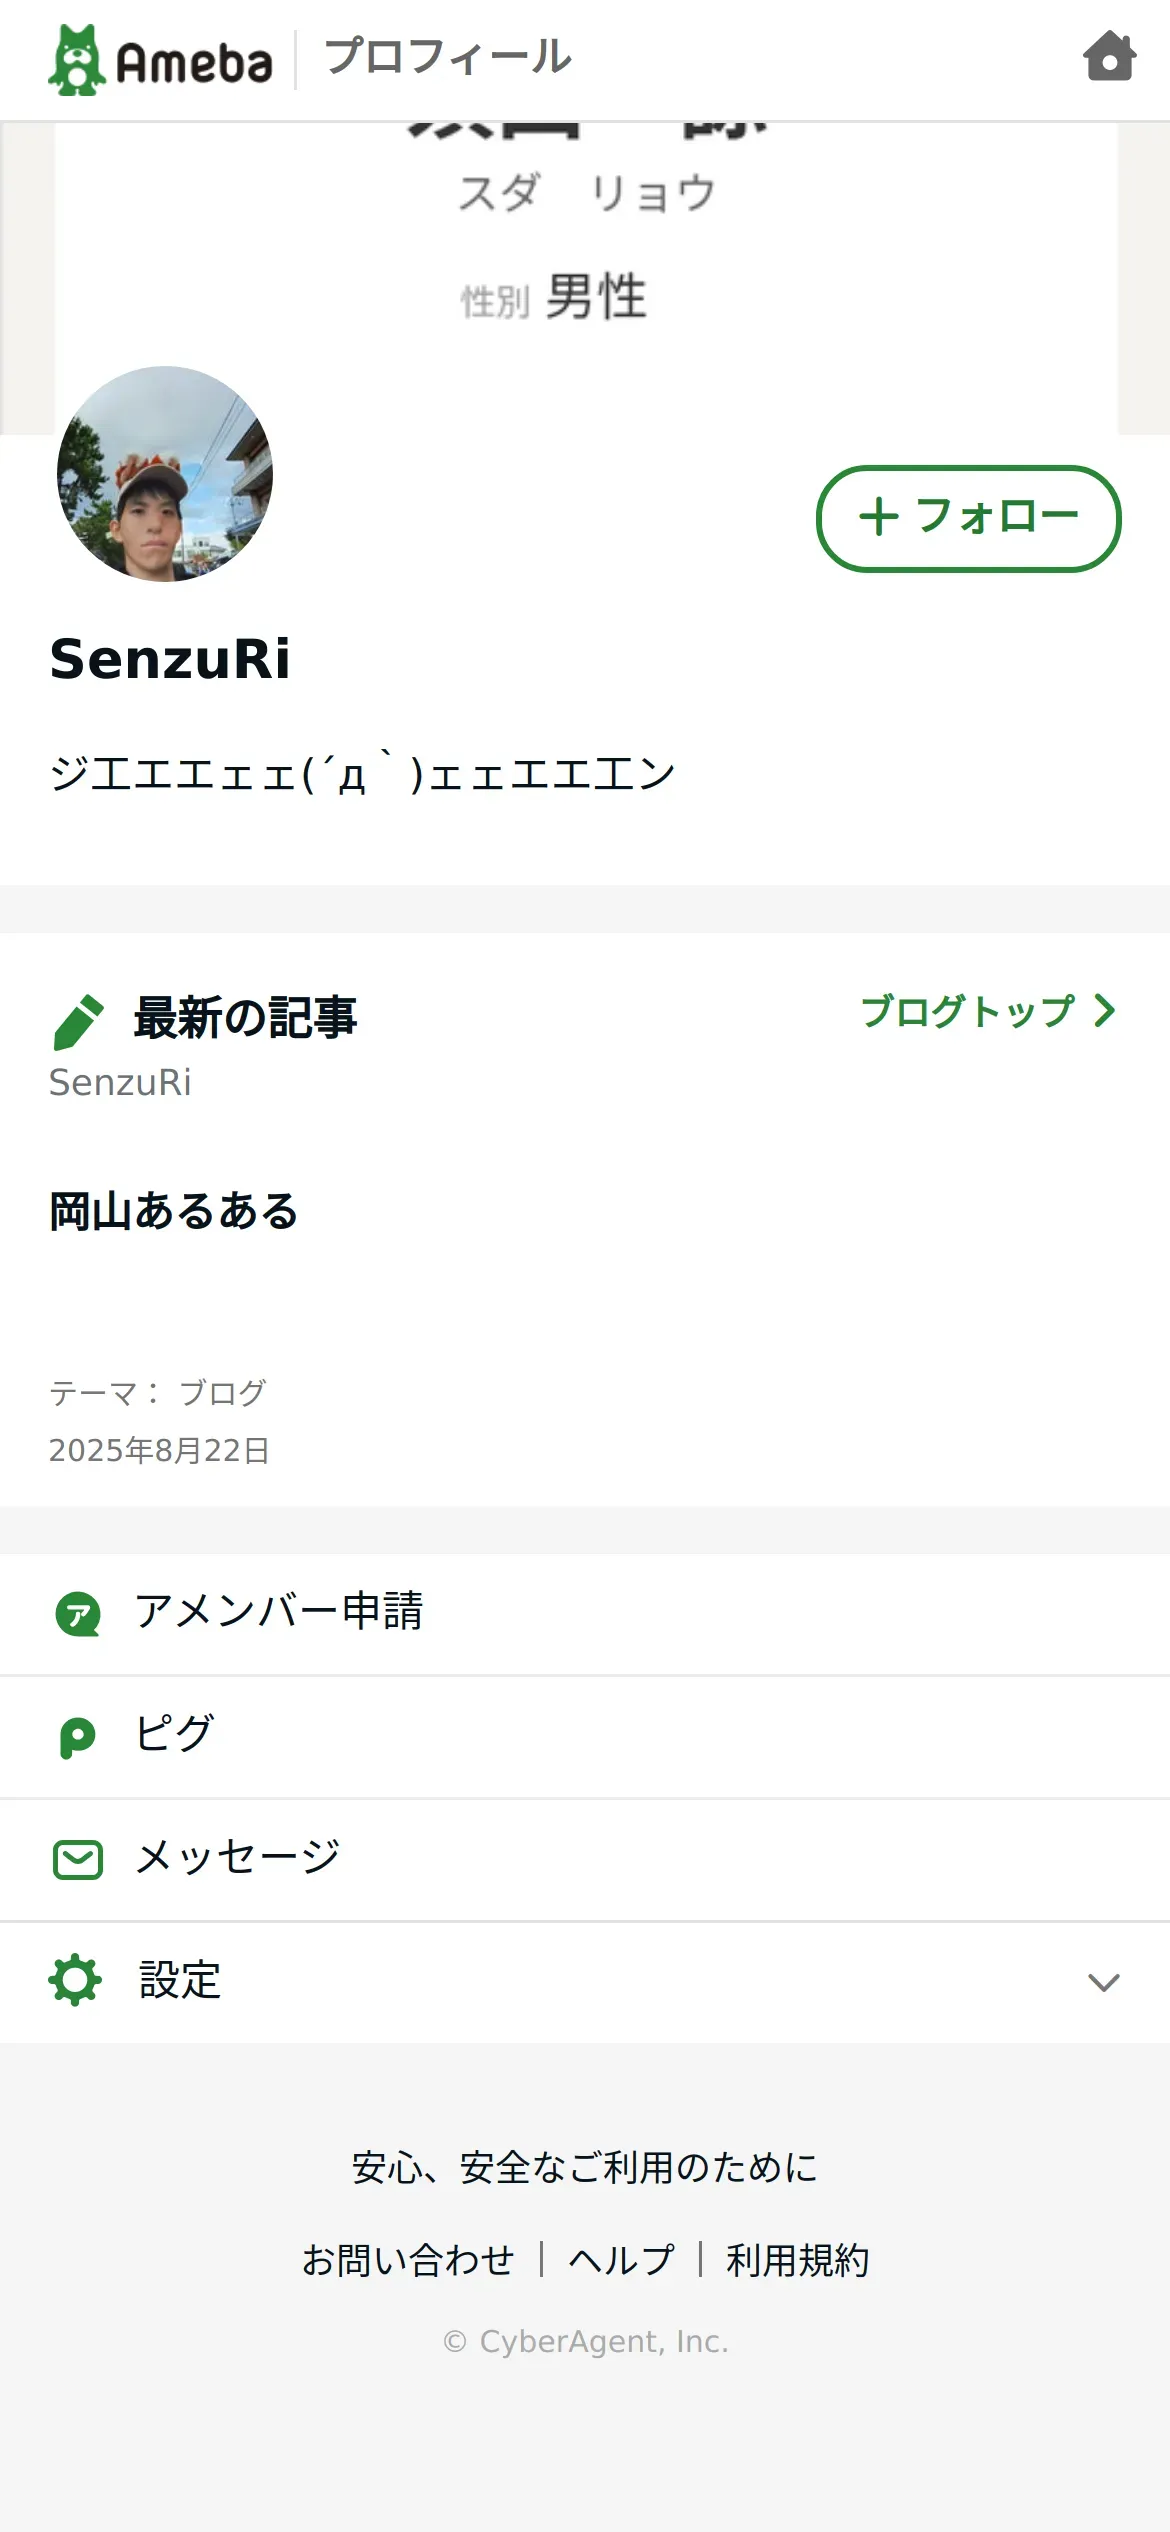Click the SenzuRi profile avatar photo
1170x2532 pixels.
(165, 474)
